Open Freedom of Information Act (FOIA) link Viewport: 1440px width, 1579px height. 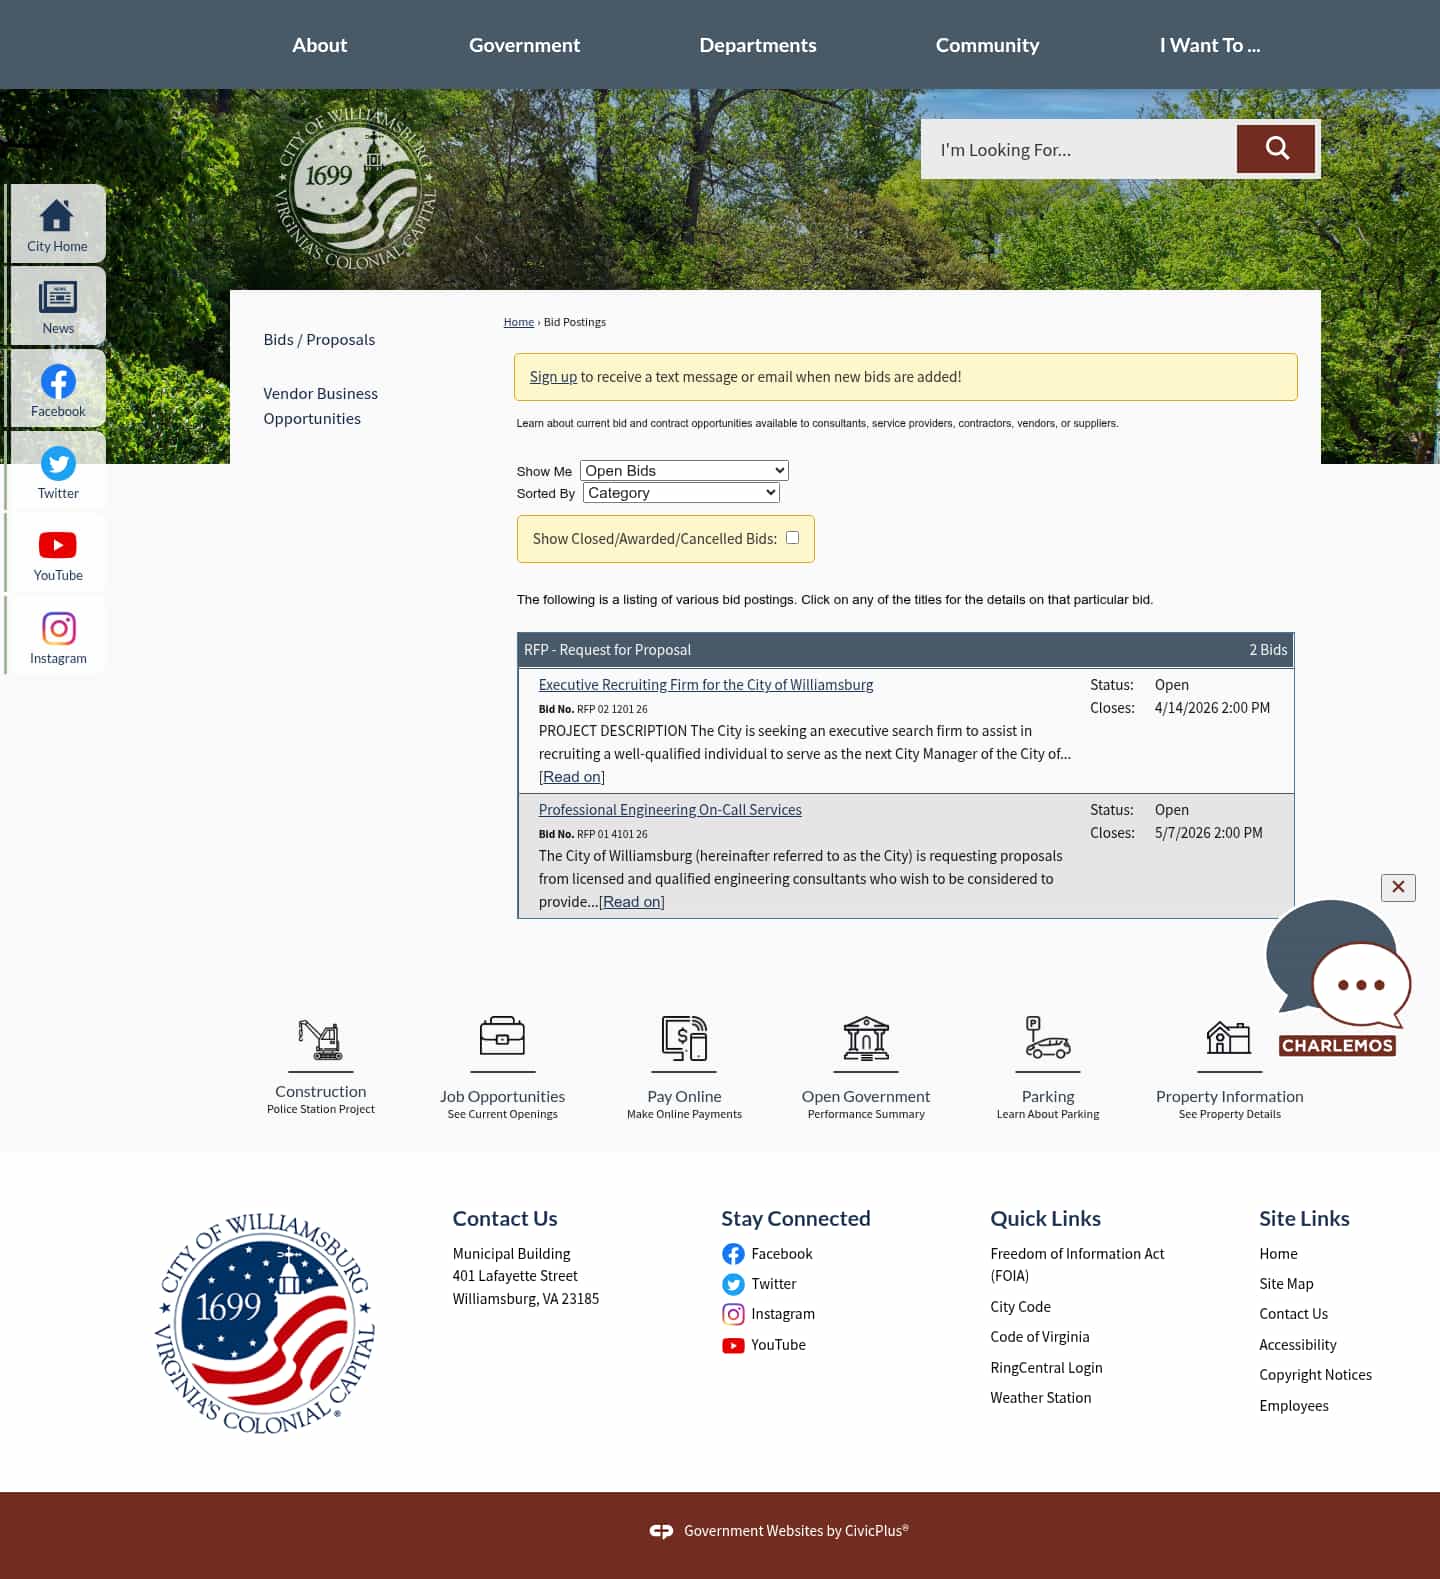1077,1265
